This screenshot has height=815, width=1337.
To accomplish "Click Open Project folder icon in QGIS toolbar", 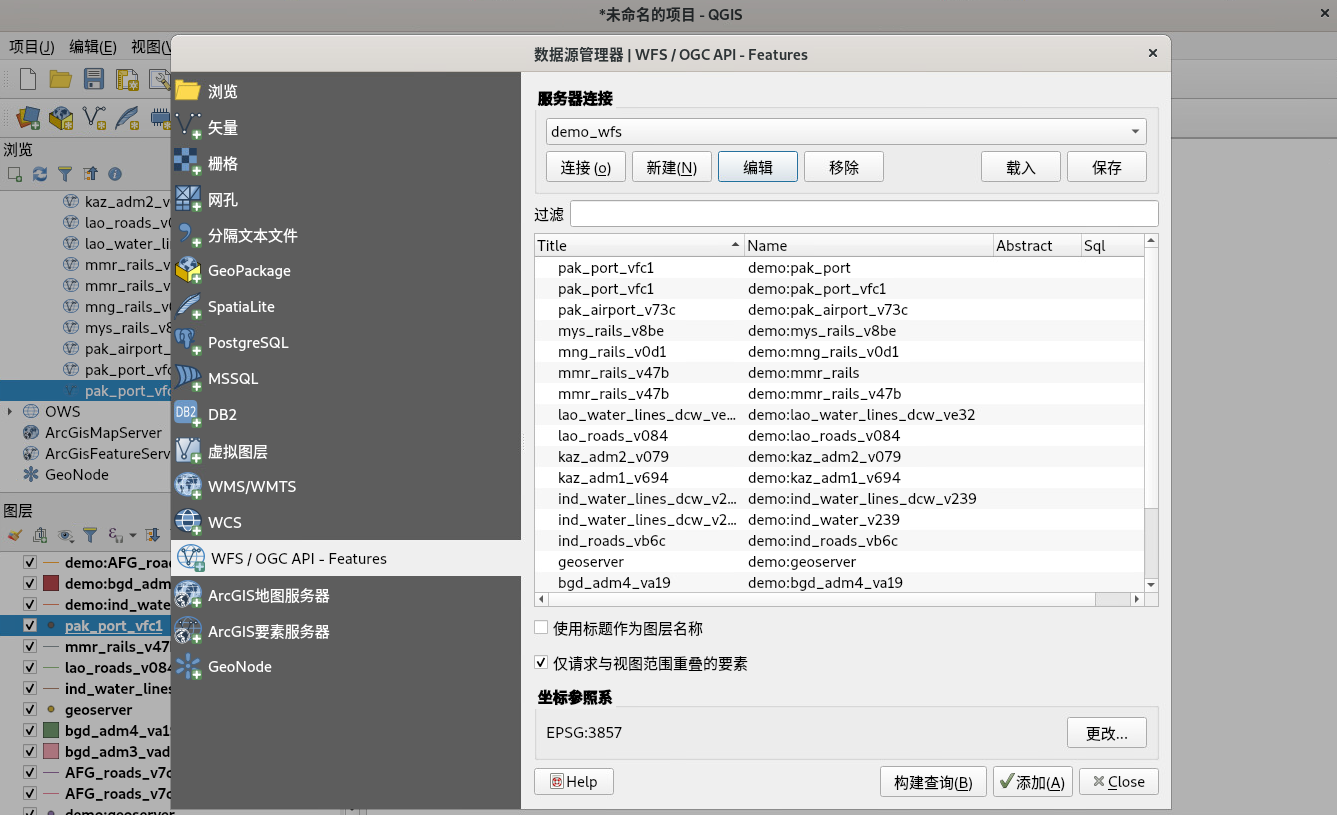I will click(60, 80).
